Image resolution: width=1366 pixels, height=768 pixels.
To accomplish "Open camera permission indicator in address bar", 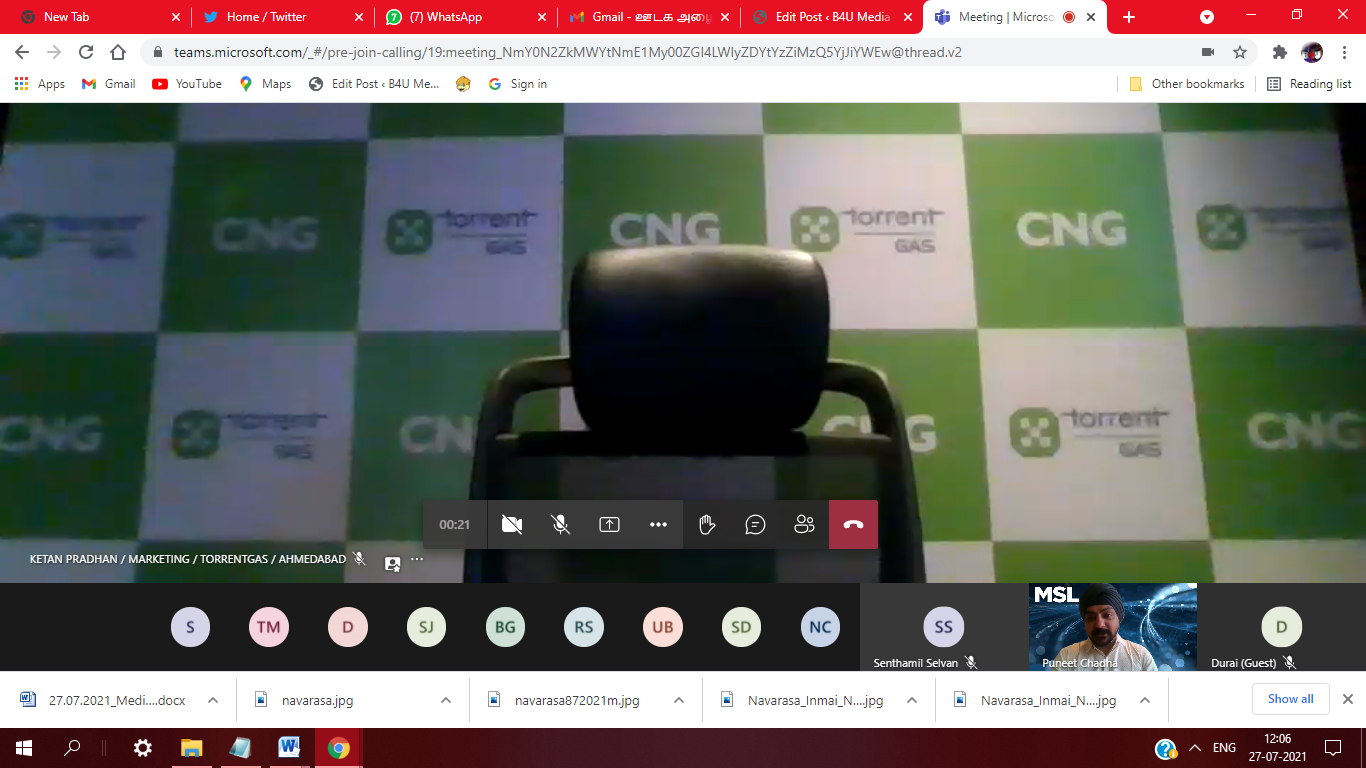I will 1208,52.
